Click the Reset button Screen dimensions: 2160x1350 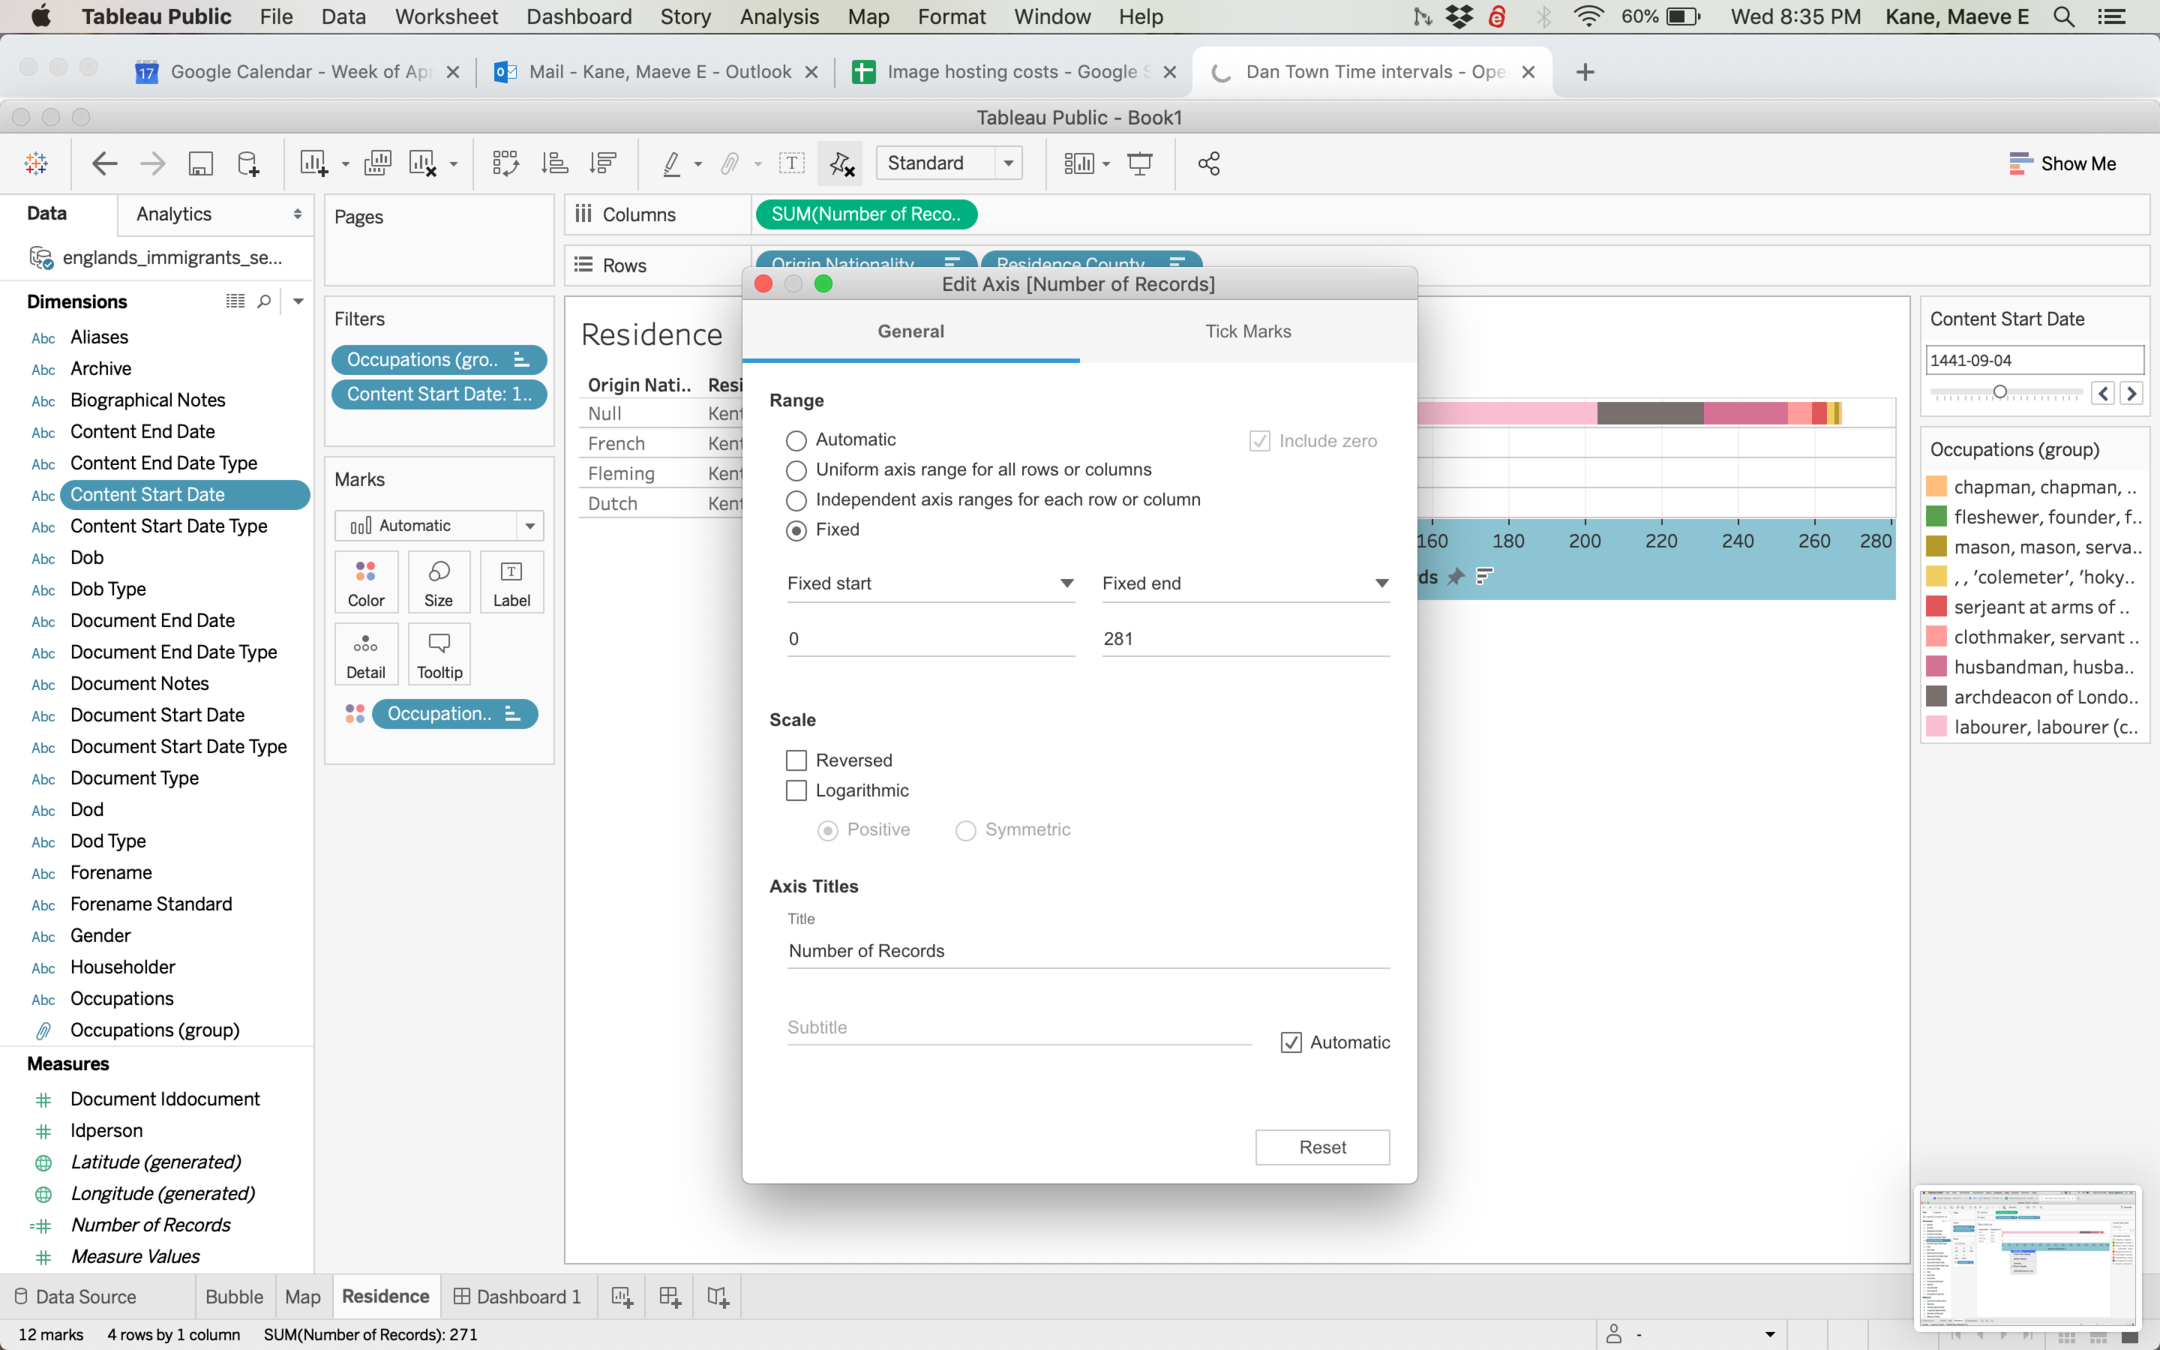pyautogui.click(x=1321, y=1147)
